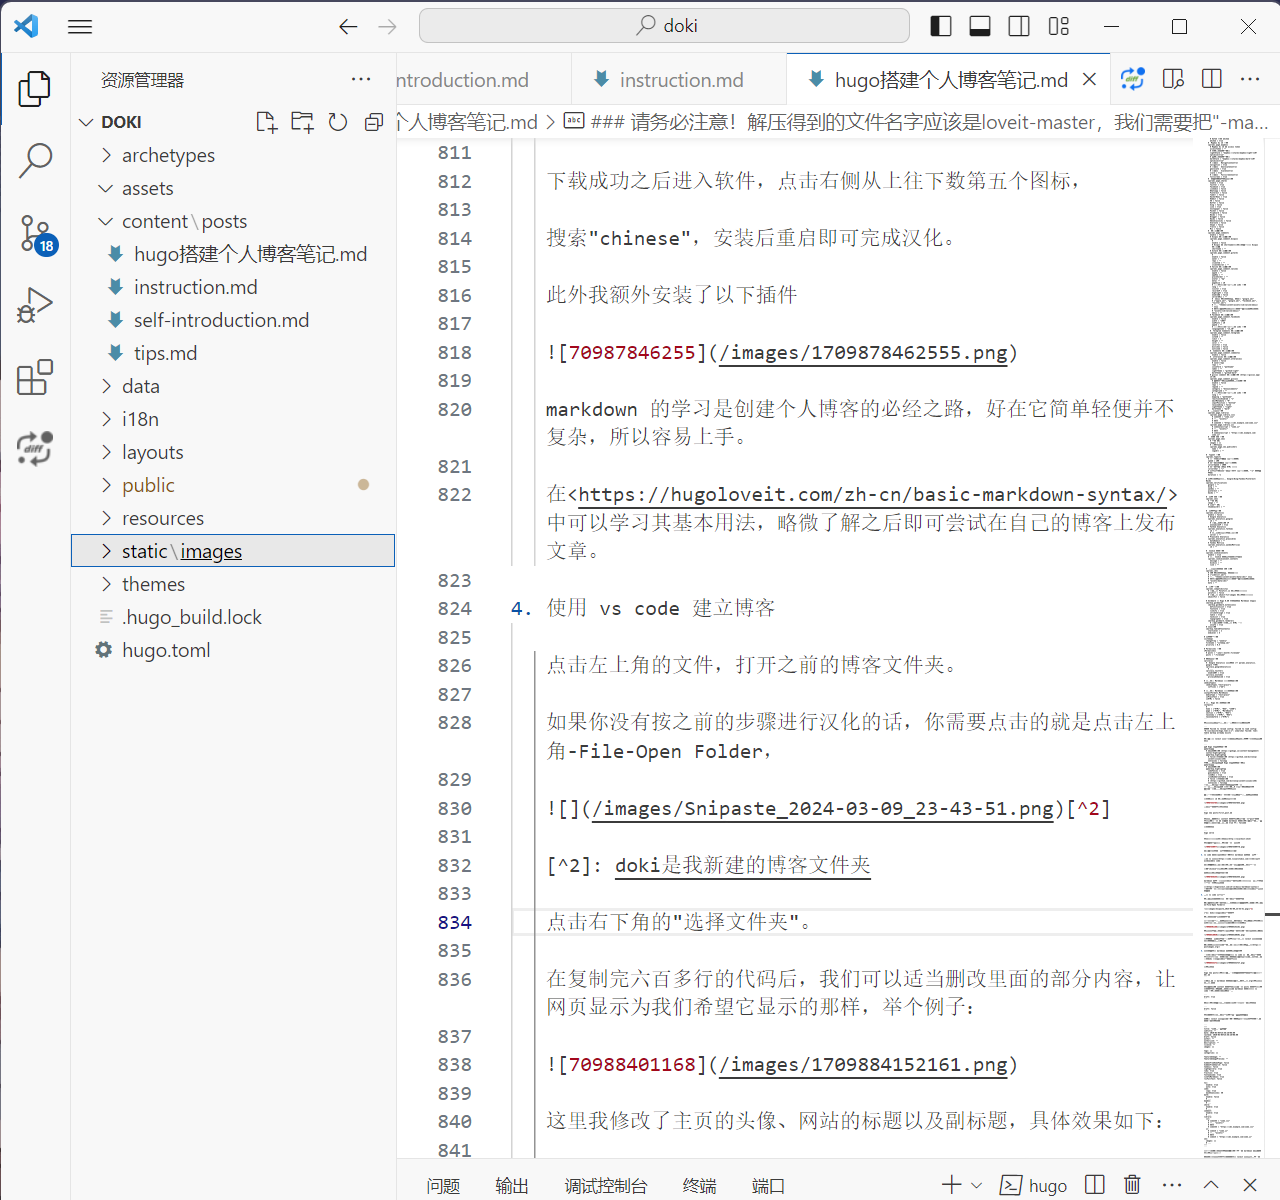This screenshot has width=1280, height=1200.
Task: Open the Extensions view
Action: [35, 378]
